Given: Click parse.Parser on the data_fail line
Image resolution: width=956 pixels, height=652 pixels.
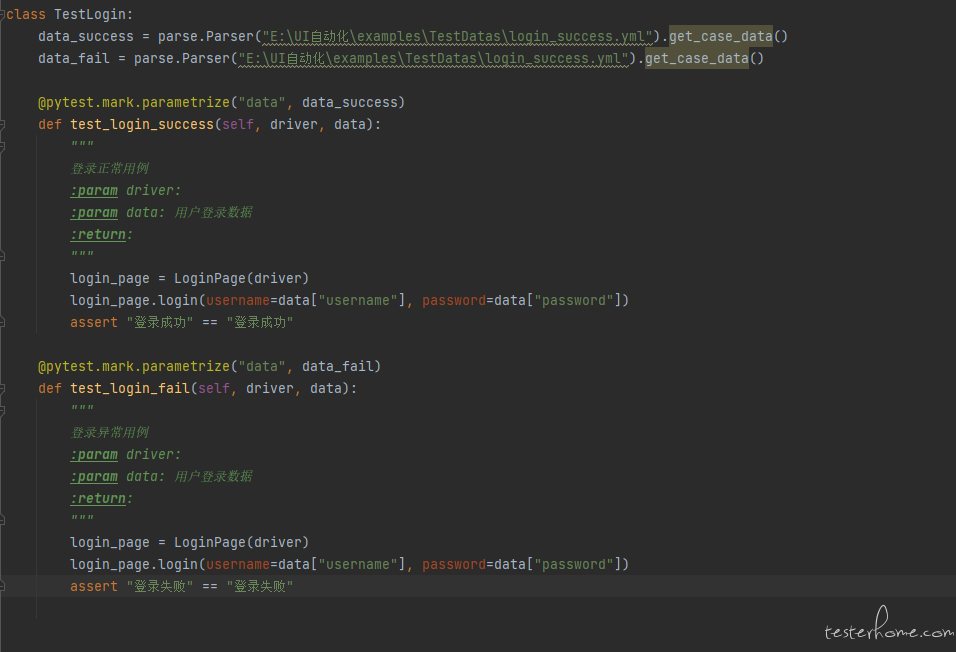Looking at the screenshot, I should coord(182,59).
